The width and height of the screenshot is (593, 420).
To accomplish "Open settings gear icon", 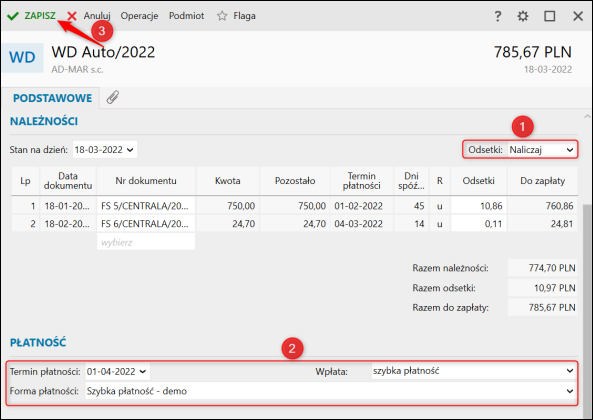I will 523,16.
